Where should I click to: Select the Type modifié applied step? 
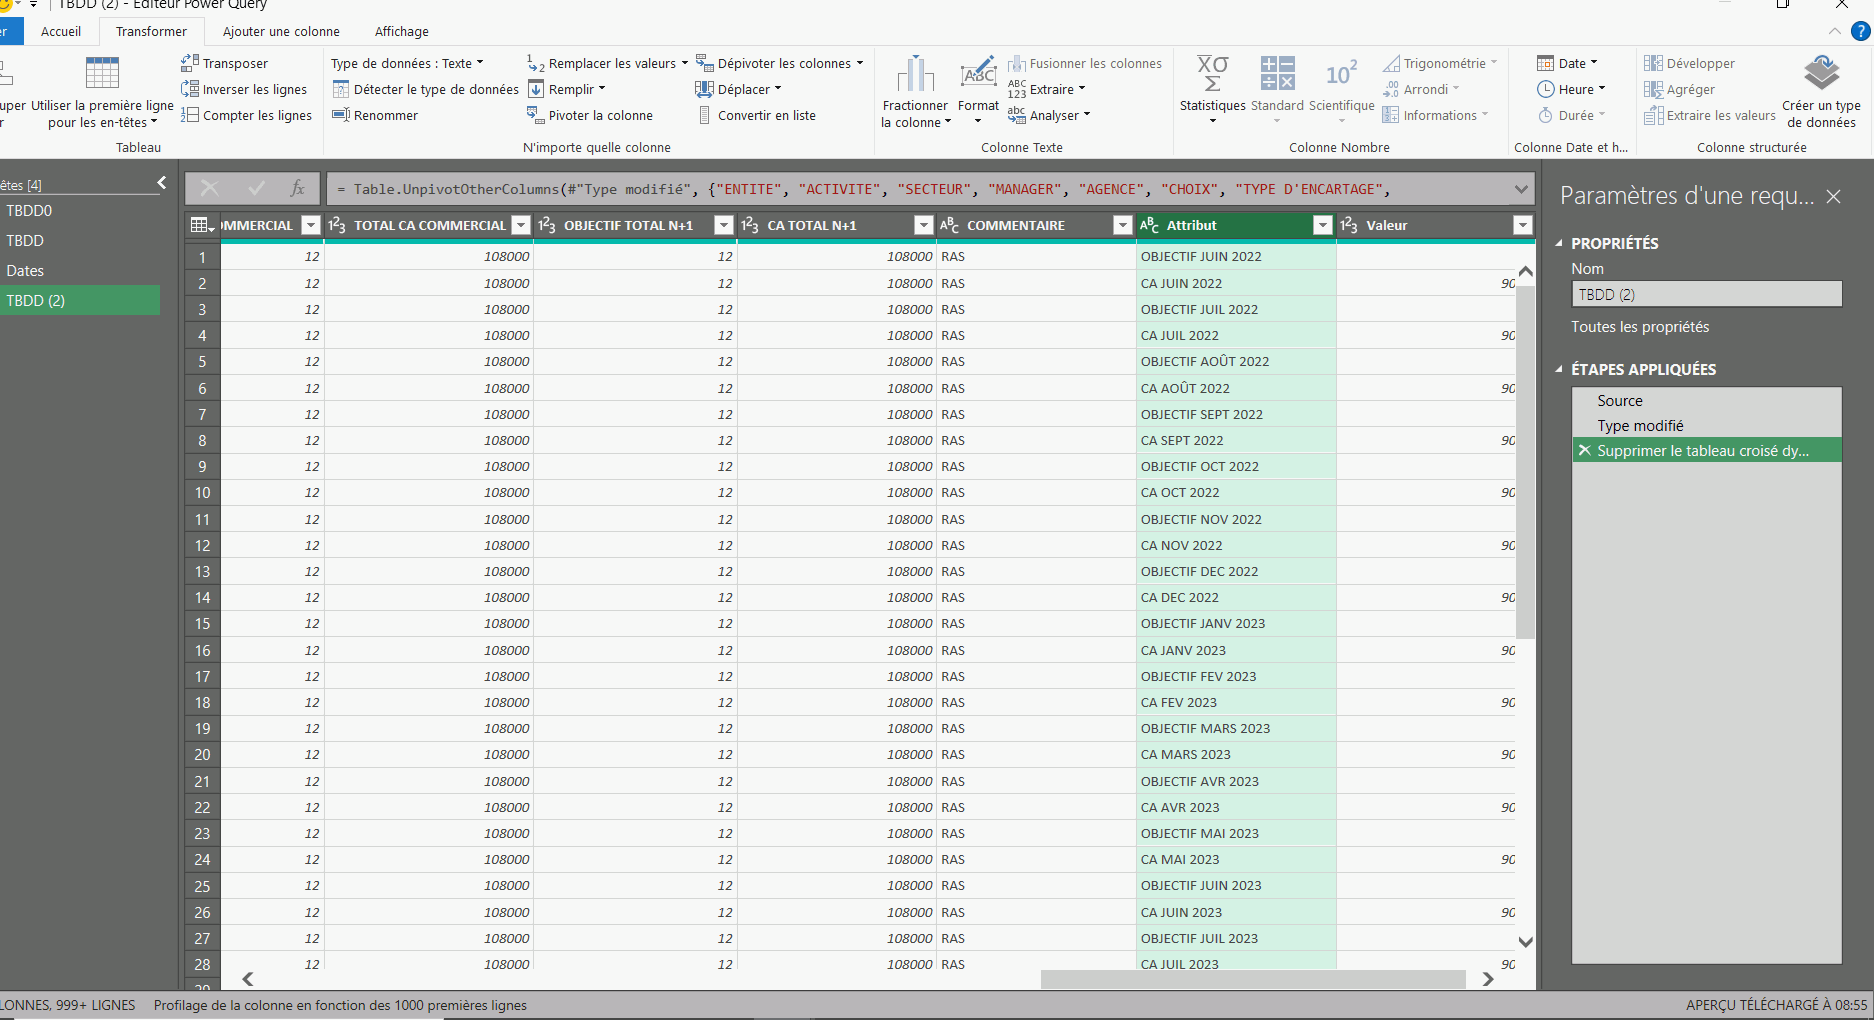(x=1640, y=425)
